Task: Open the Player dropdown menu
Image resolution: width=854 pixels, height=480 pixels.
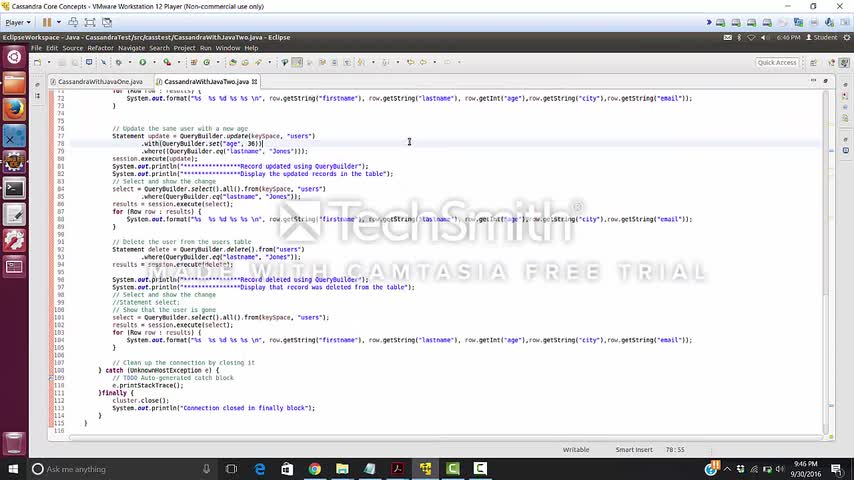Action: [x=17, y=22]
